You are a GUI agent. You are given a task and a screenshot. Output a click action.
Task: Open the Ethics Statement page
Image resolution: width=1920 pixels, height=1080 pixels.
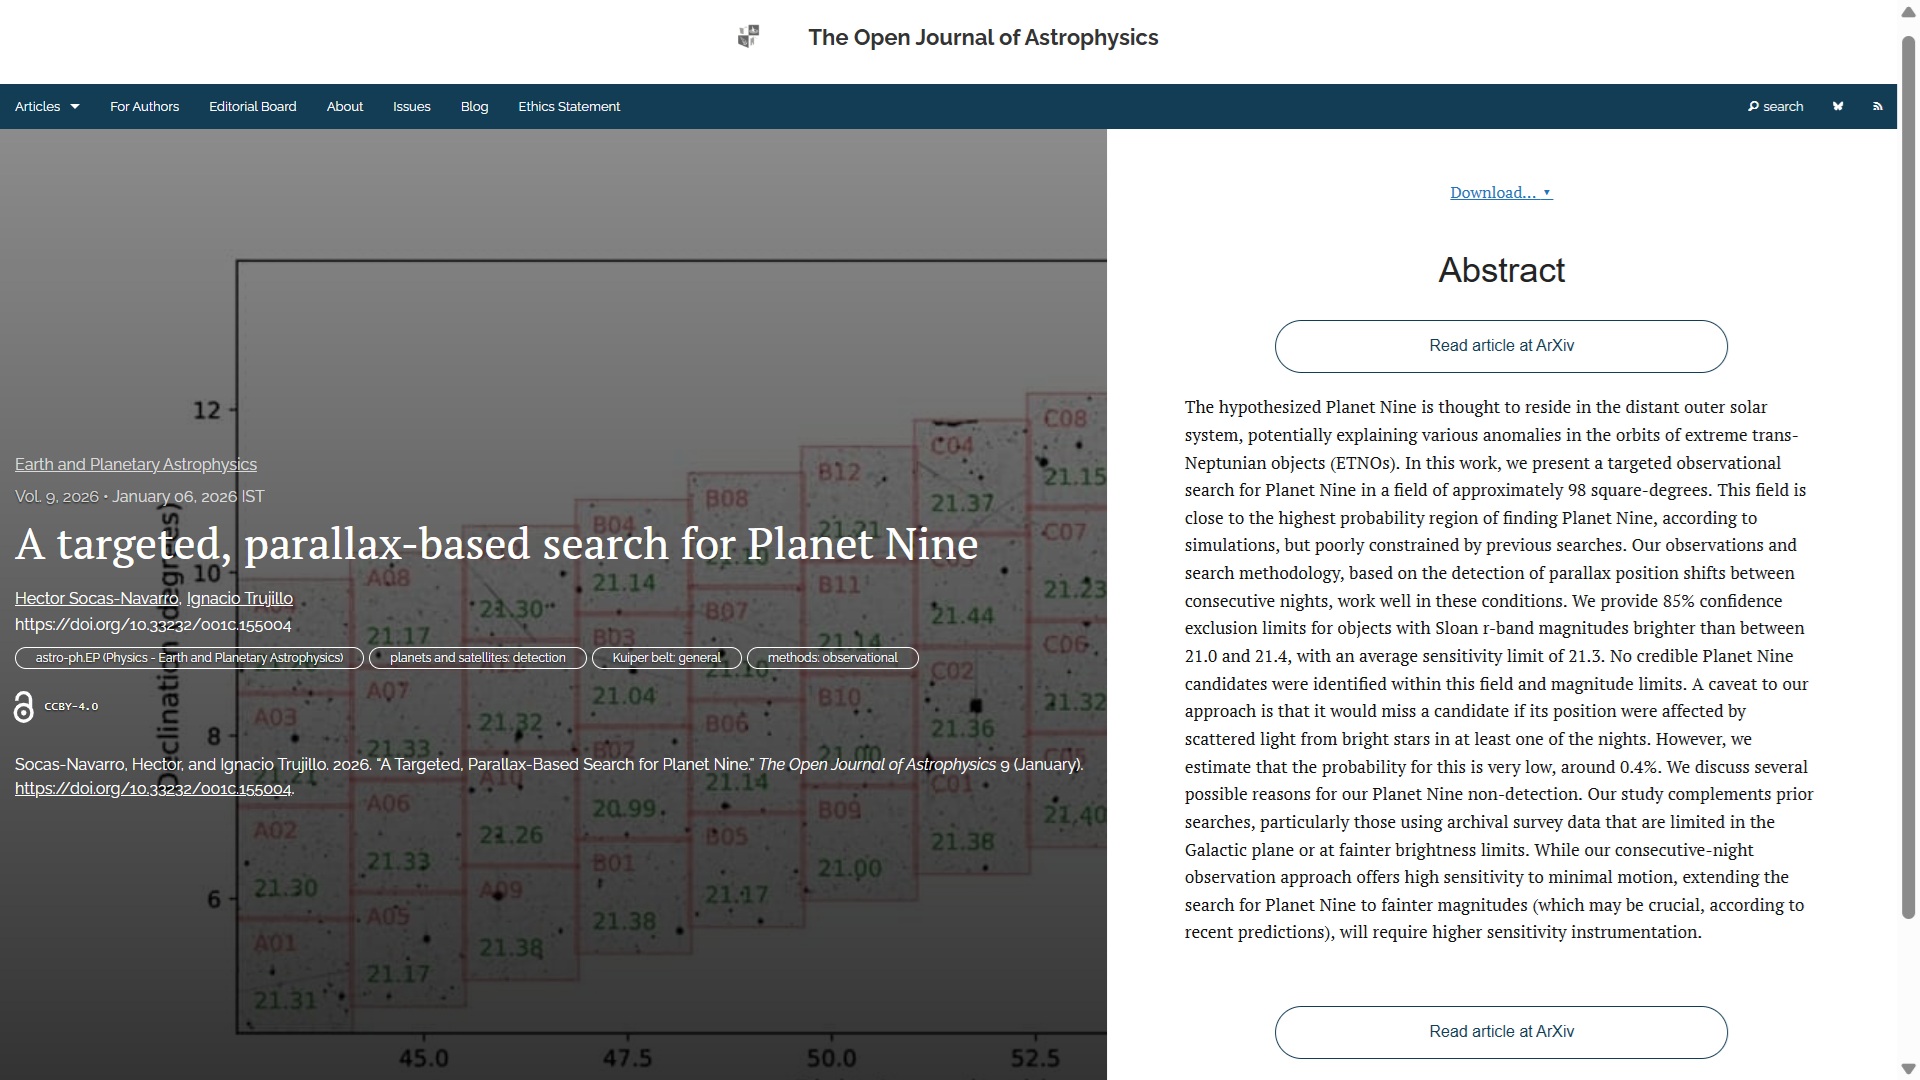(568, 106)
